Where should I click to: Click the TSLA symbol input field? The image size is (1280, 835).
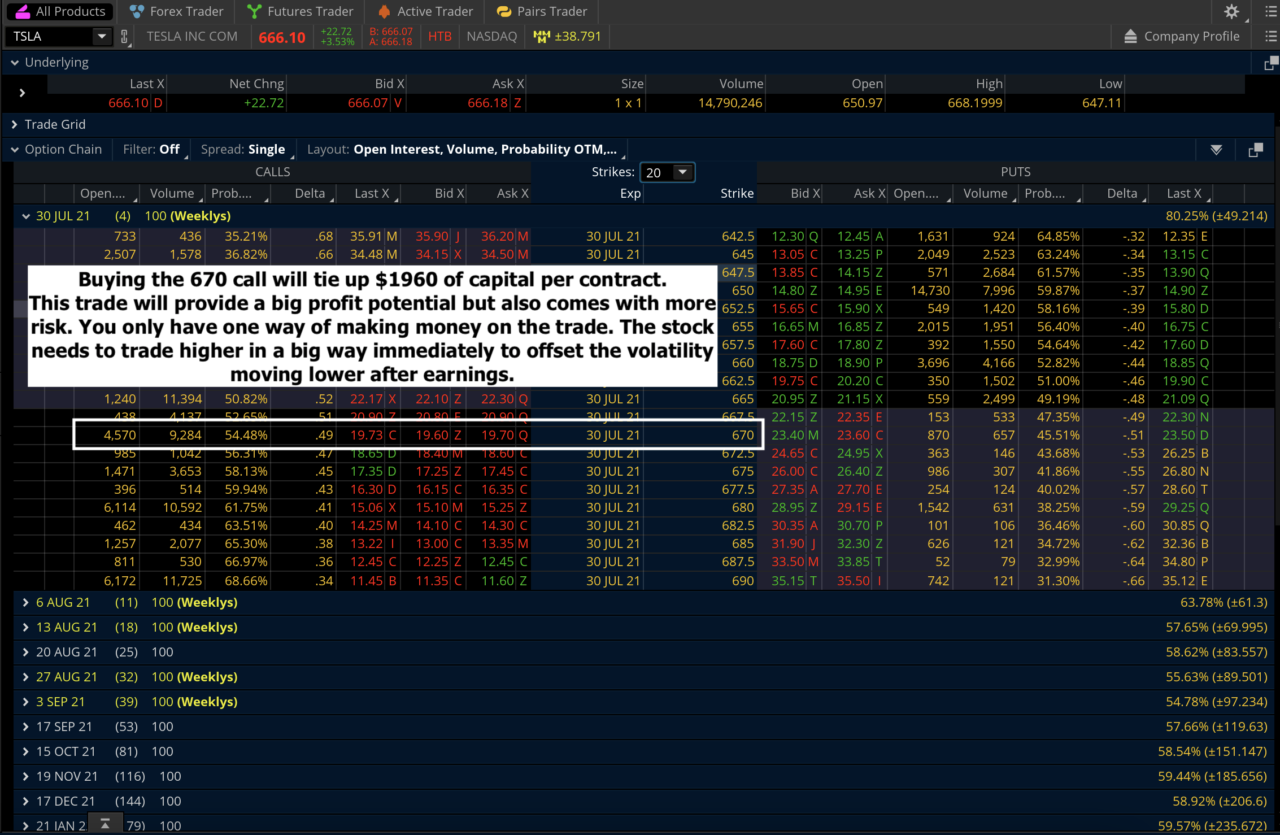click(x=50, y=37)
